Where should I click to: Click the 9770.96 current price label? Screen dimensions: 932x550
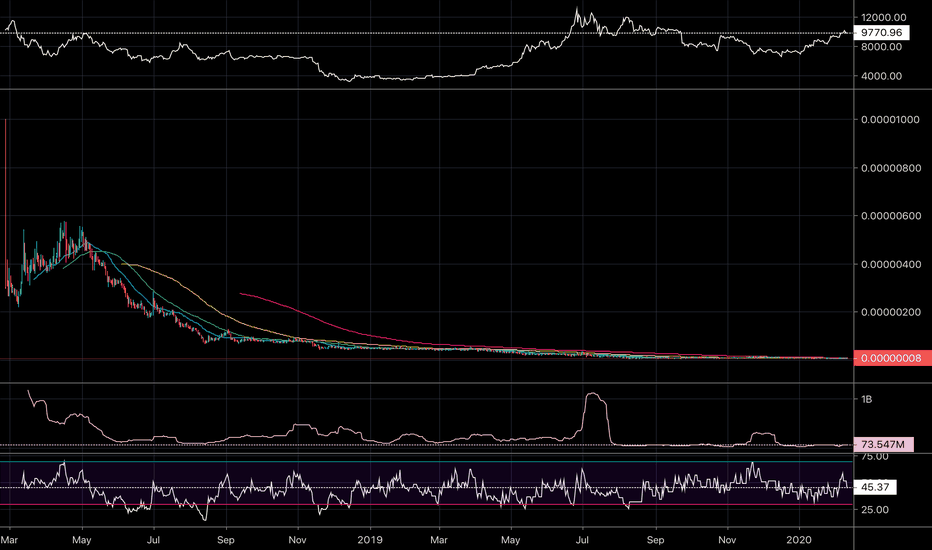pos(881,33)
